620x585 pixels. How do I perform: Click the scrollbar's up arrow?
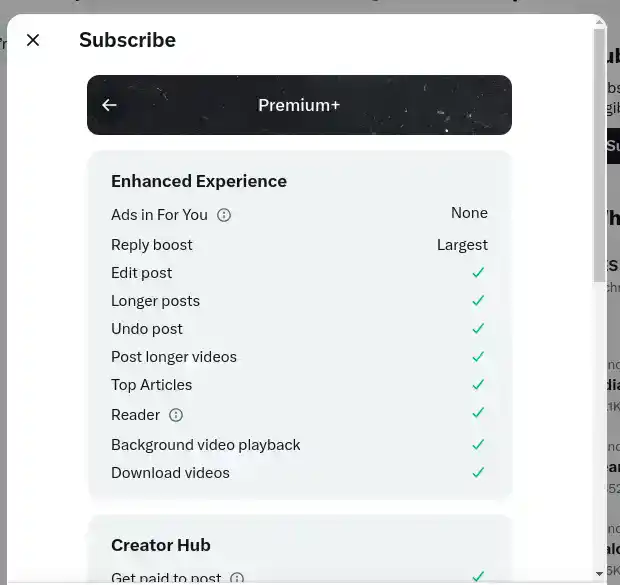[x=600, y=23]
